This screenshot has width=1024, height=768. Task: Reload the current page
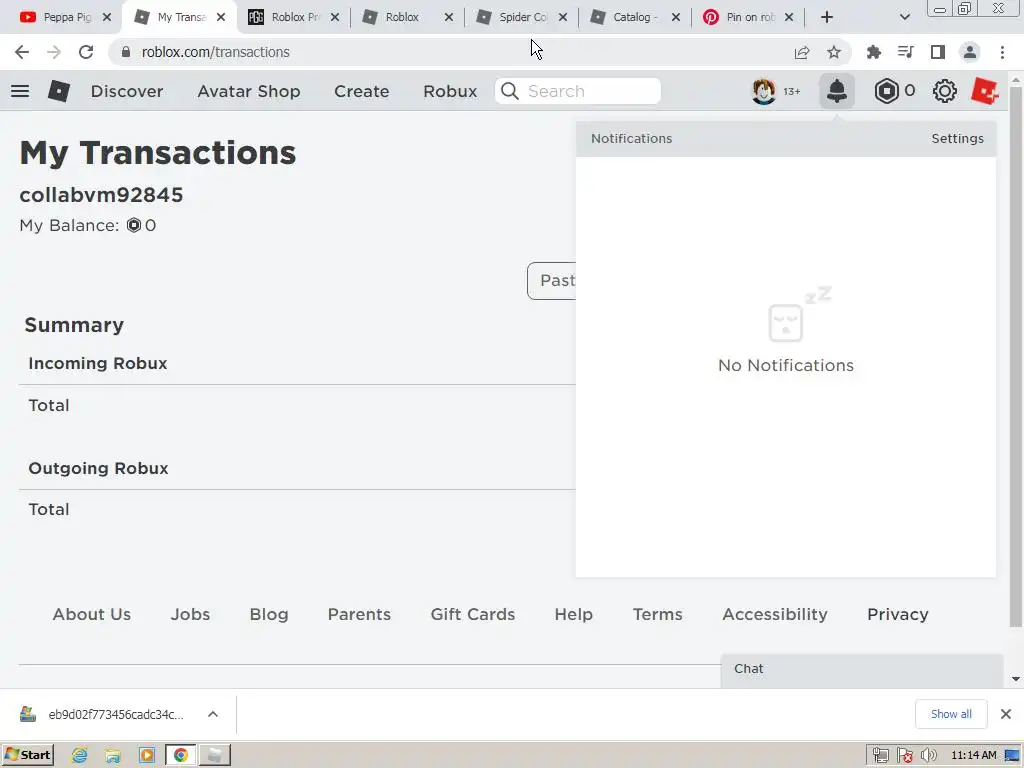coord(86,52)
